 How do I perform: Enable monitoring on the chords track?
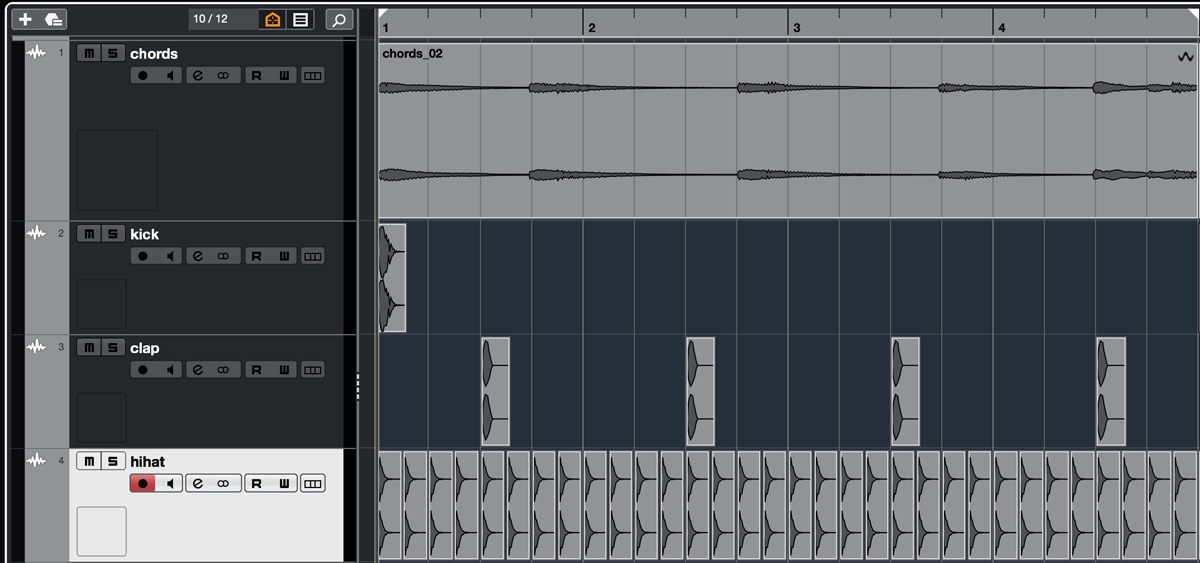(x=169, y=75)
